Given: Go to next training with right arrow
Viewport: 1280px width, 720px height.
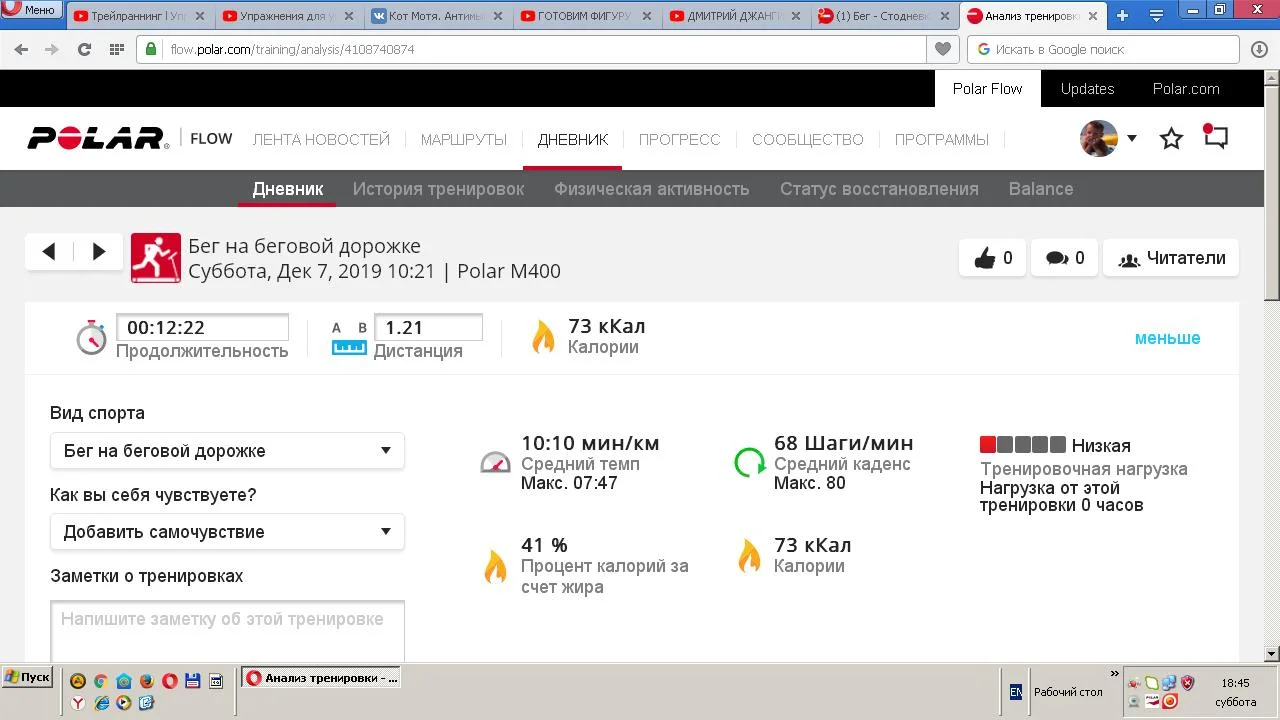Looking at the screenshot, I should coord(98,252).
